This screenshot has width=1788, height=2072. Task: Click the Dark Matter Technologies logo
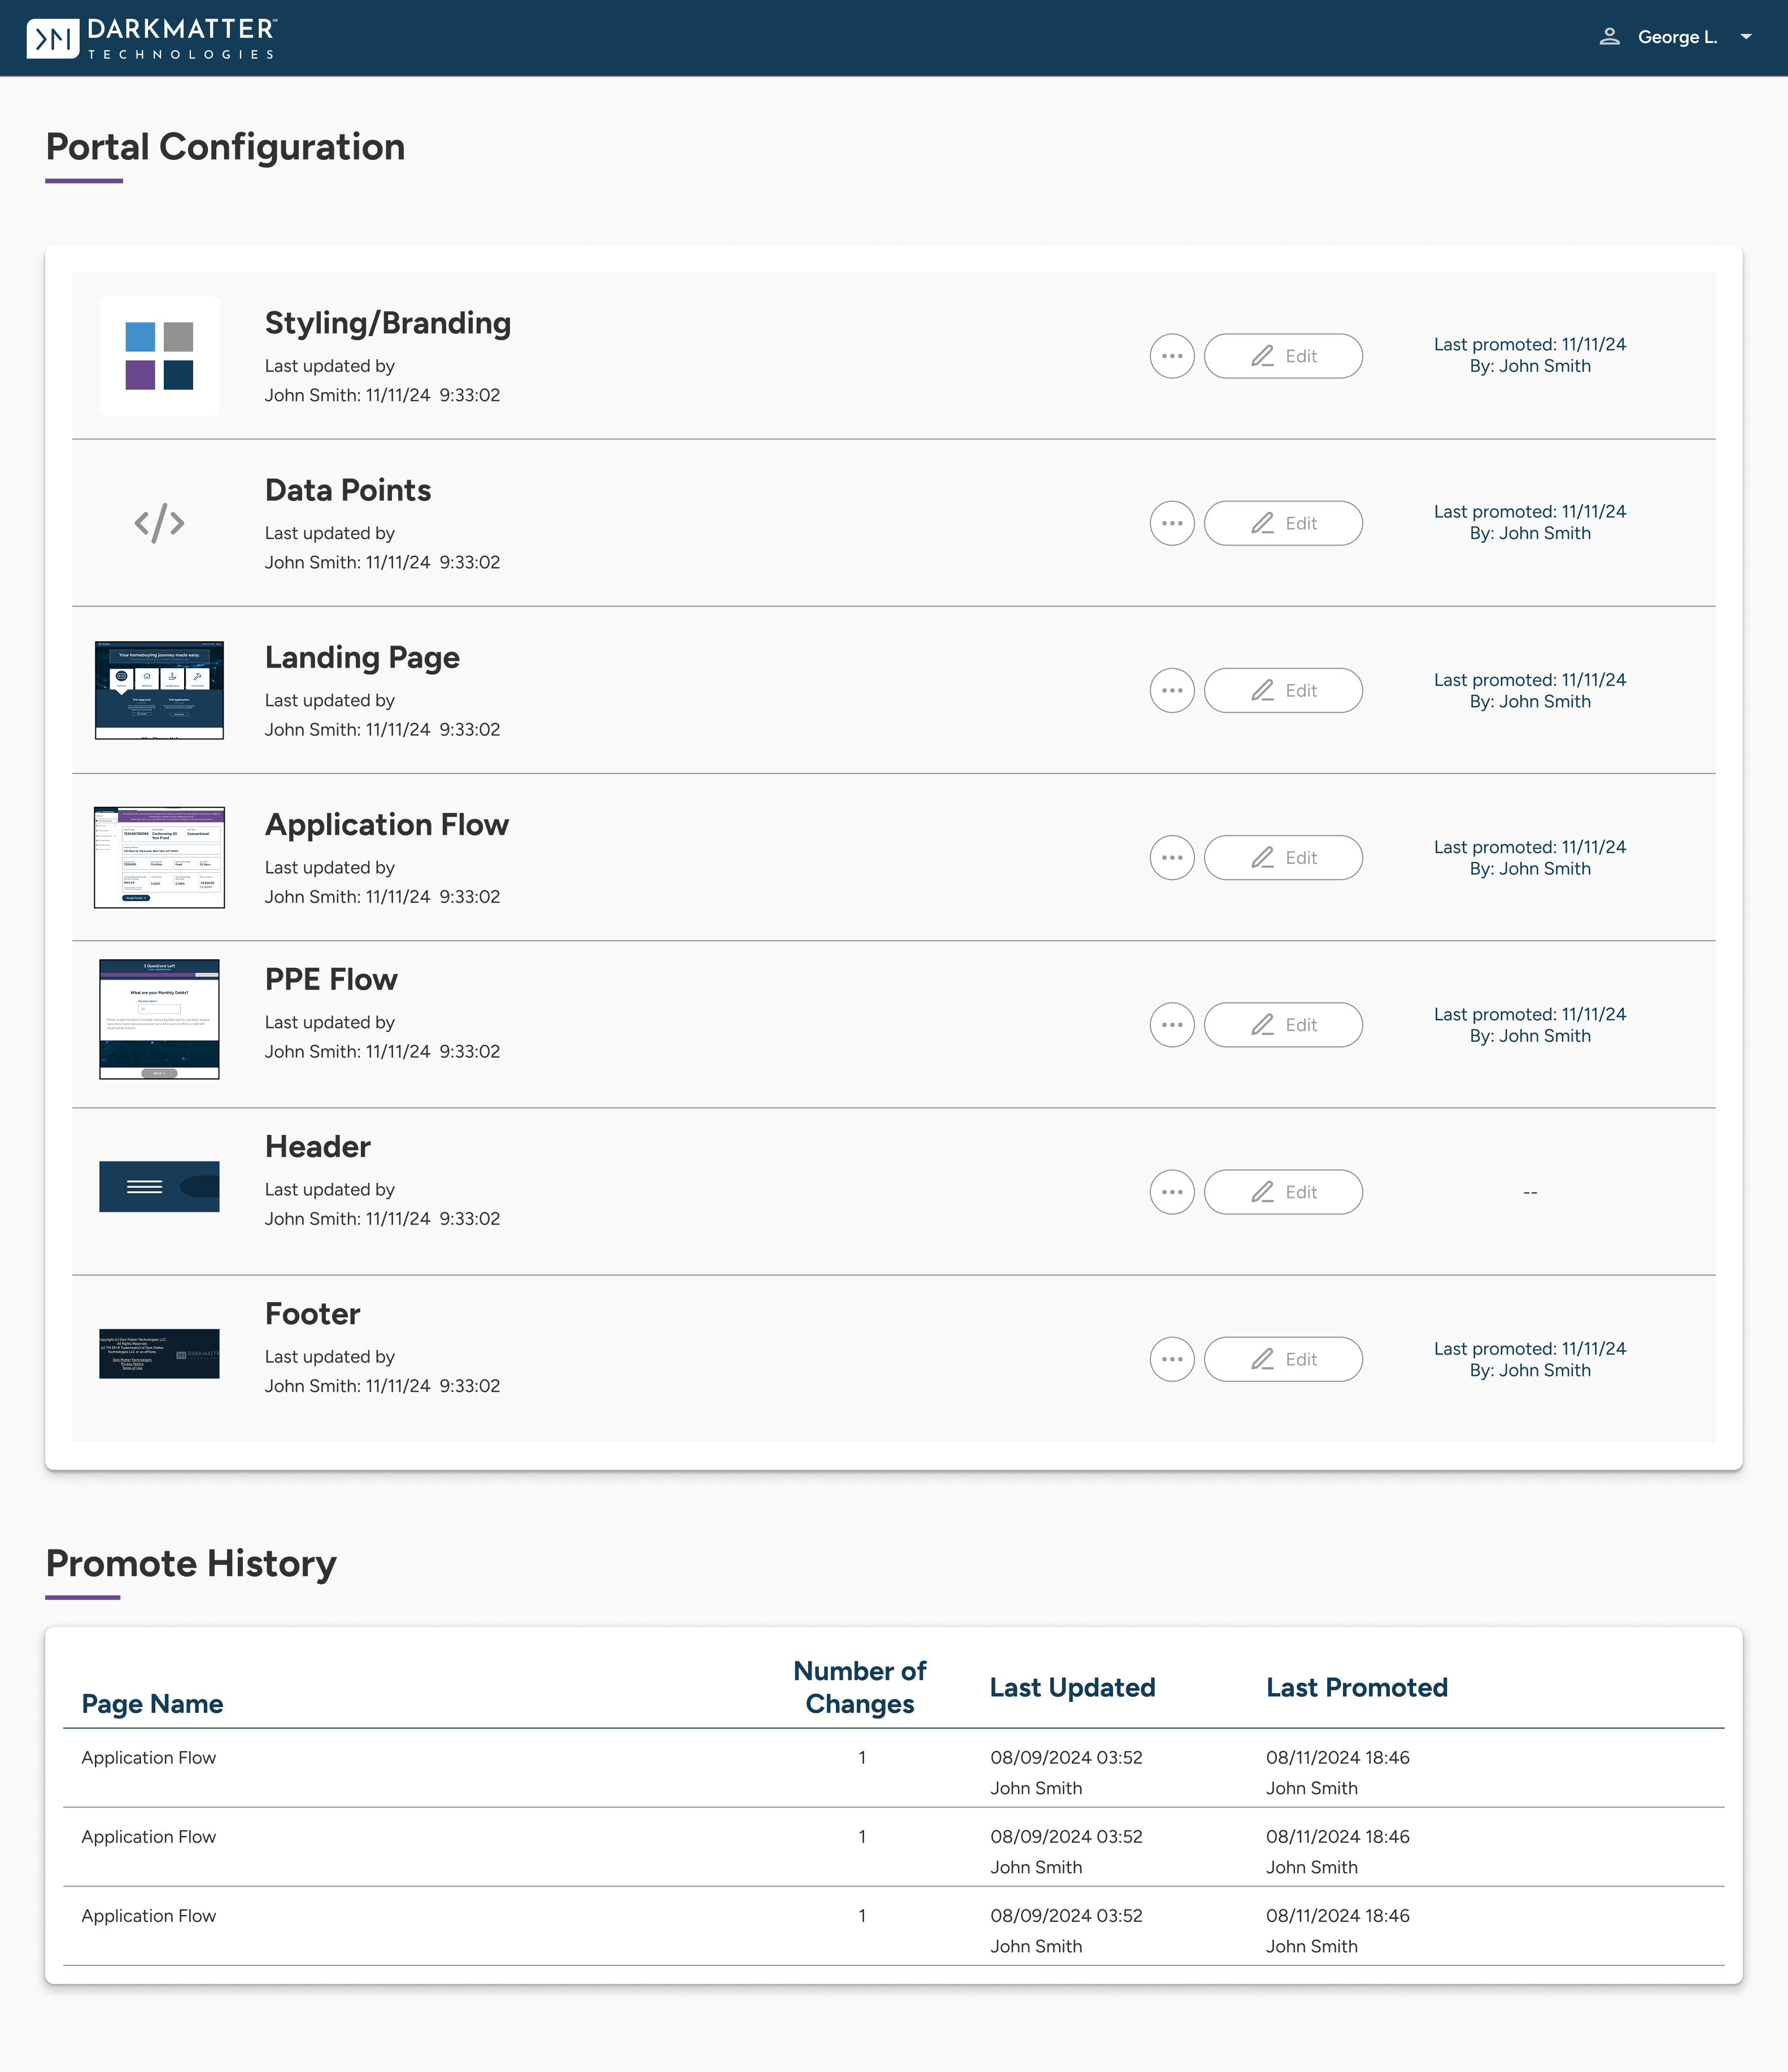point(152,38)
